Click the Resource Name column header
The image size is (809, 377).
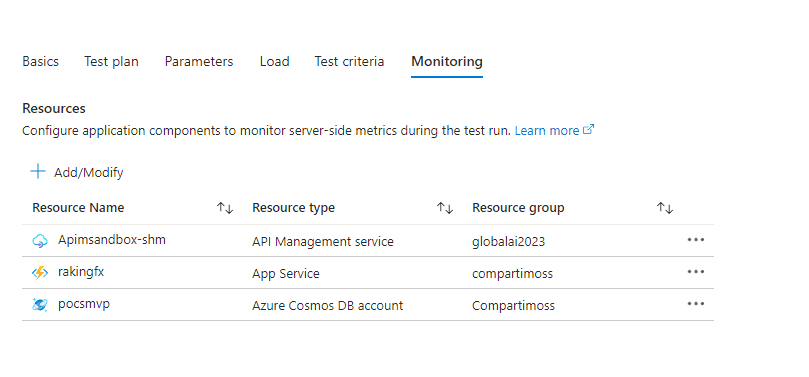(x=78, y=208)
